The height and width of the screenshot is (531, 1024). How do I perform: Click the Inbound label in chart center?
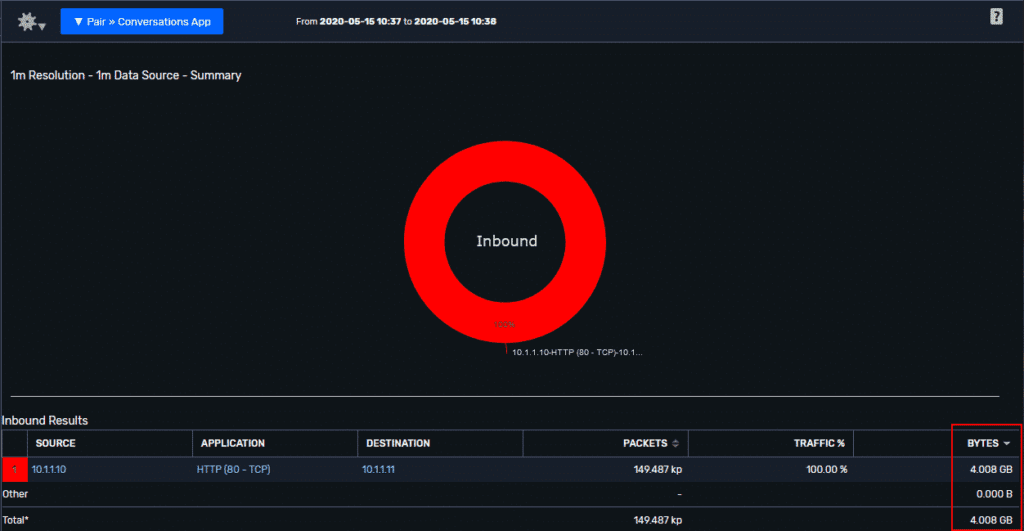click(x=507, y=241)
